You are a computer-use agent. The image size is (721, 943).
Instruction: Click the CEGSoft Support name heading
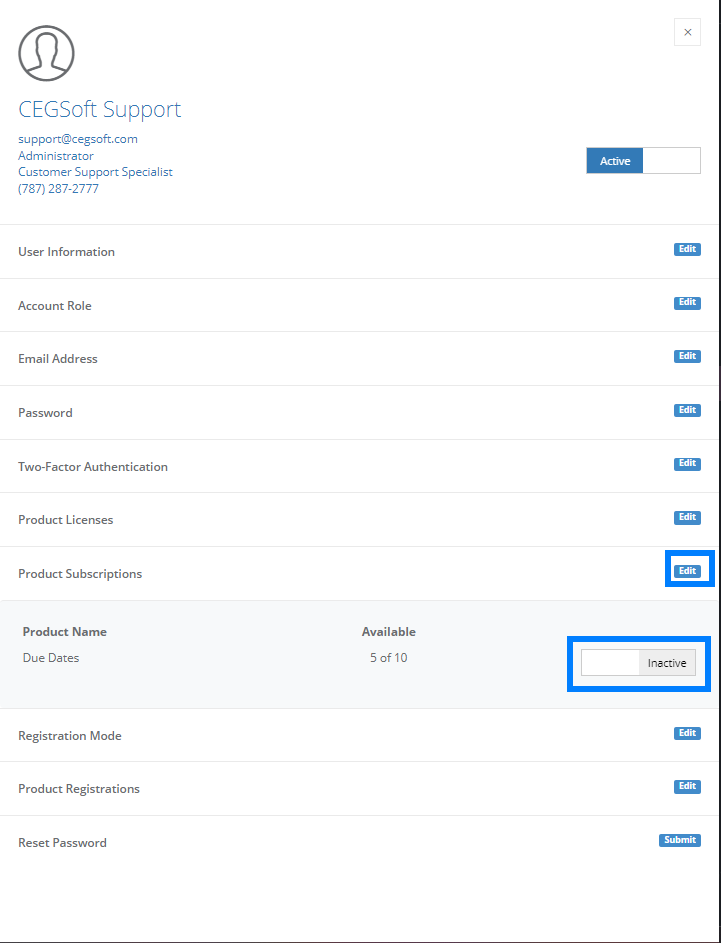tap(99, 109)
